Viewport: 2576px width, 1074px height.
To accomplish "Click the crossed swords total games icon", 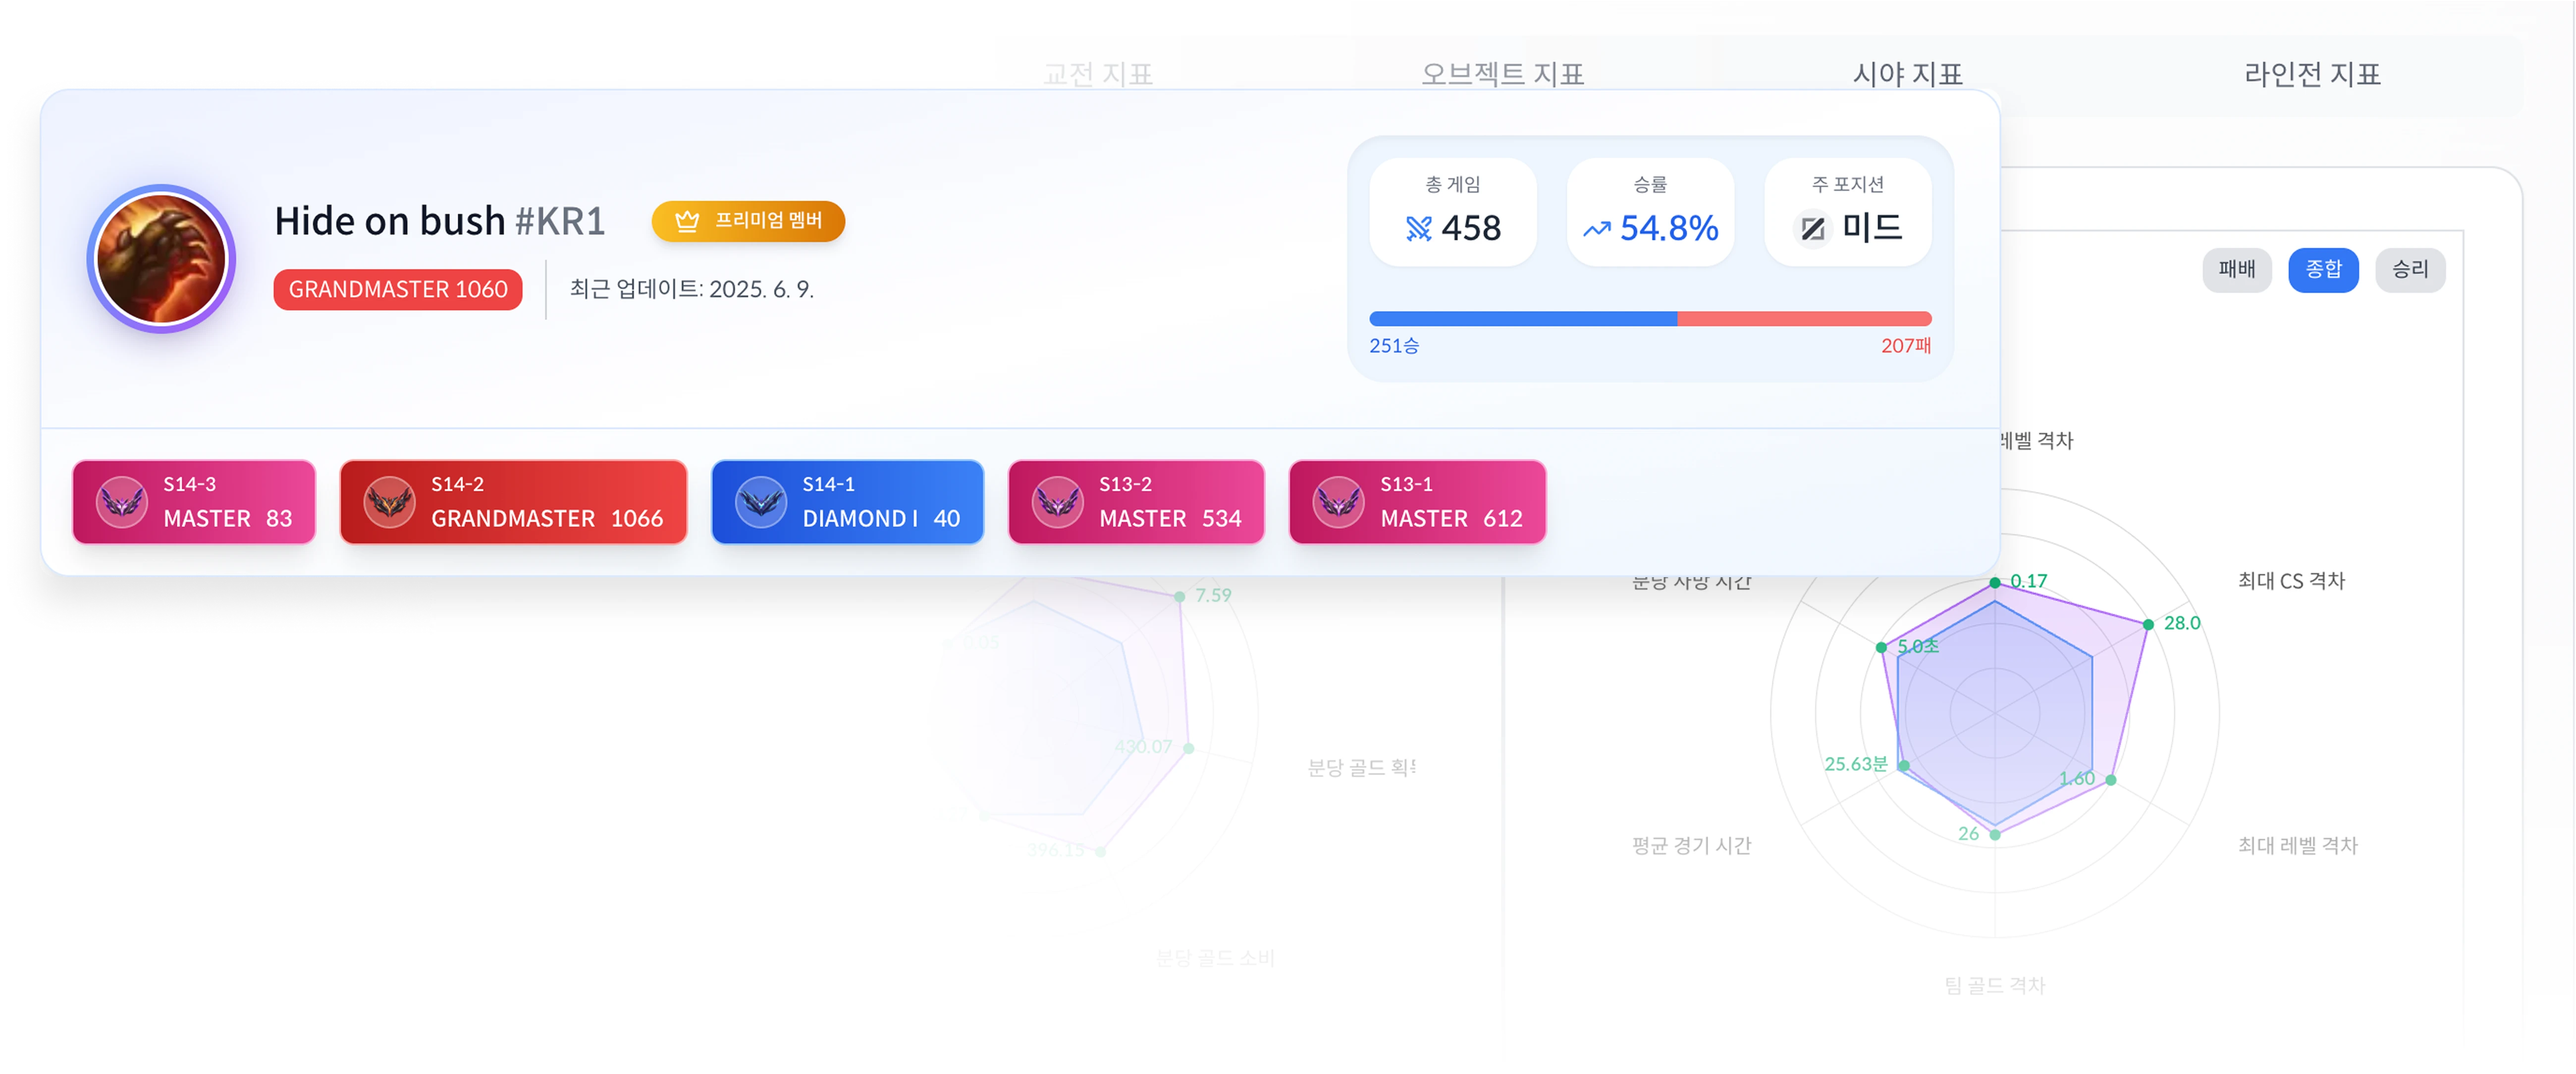I will 1418,229.
